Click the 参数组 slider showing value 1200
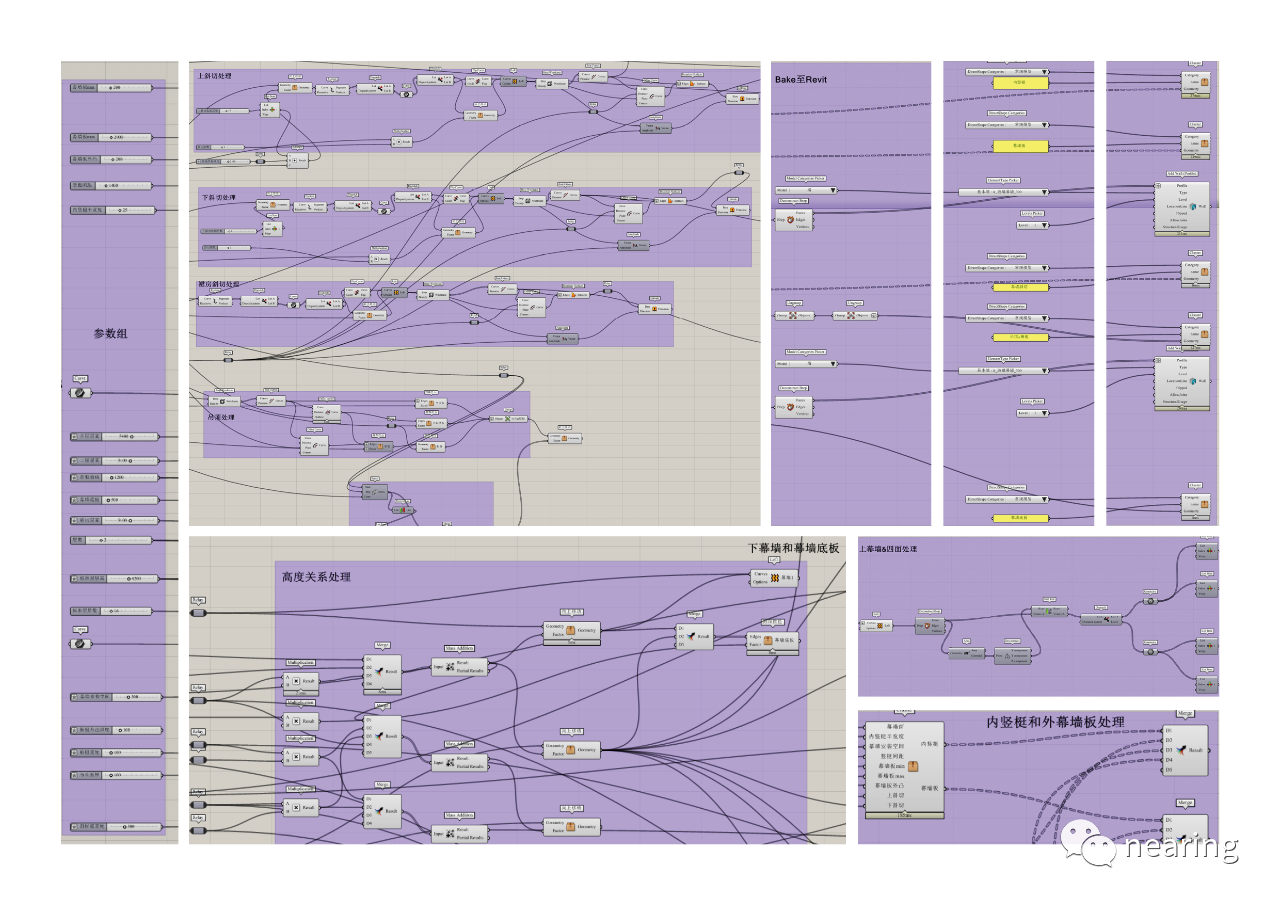The image size is (1280, 905). pyautogui.click(x=114, y=478)
